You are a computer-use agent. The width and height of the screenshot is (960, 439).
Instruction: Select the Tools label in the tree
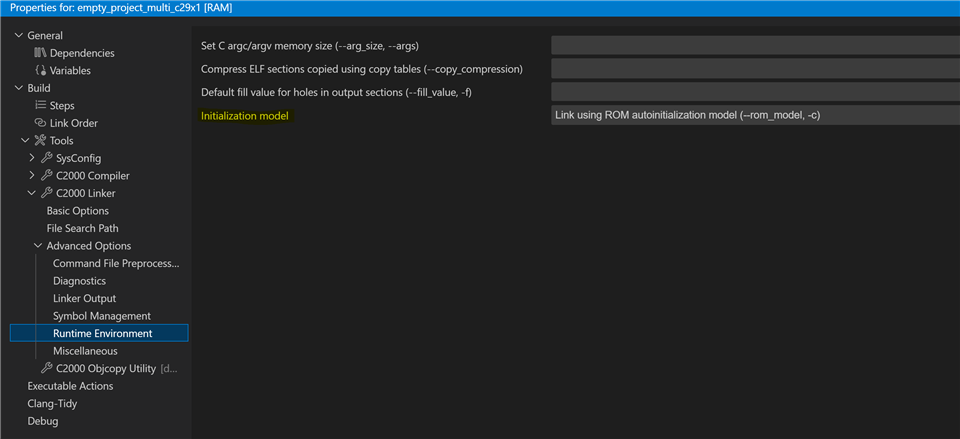coord(61,141)
